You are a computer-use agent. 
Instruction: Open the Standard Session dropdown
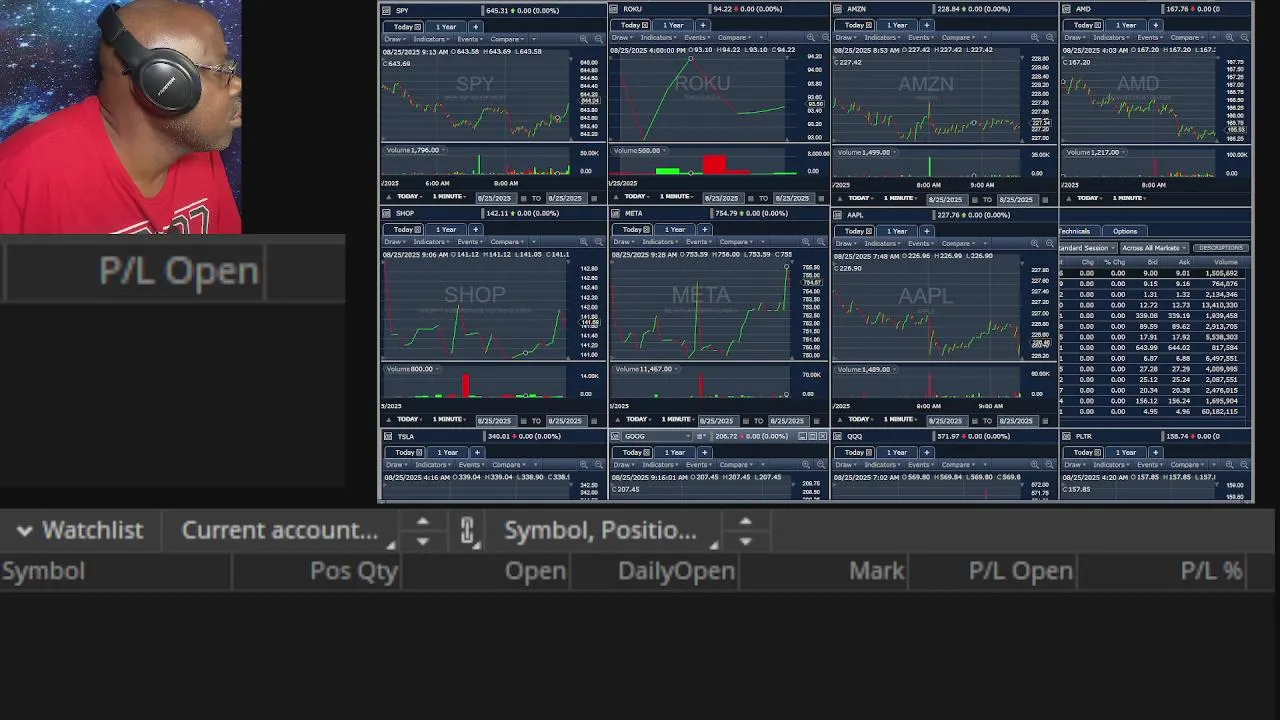click(x=1088, y=248)
